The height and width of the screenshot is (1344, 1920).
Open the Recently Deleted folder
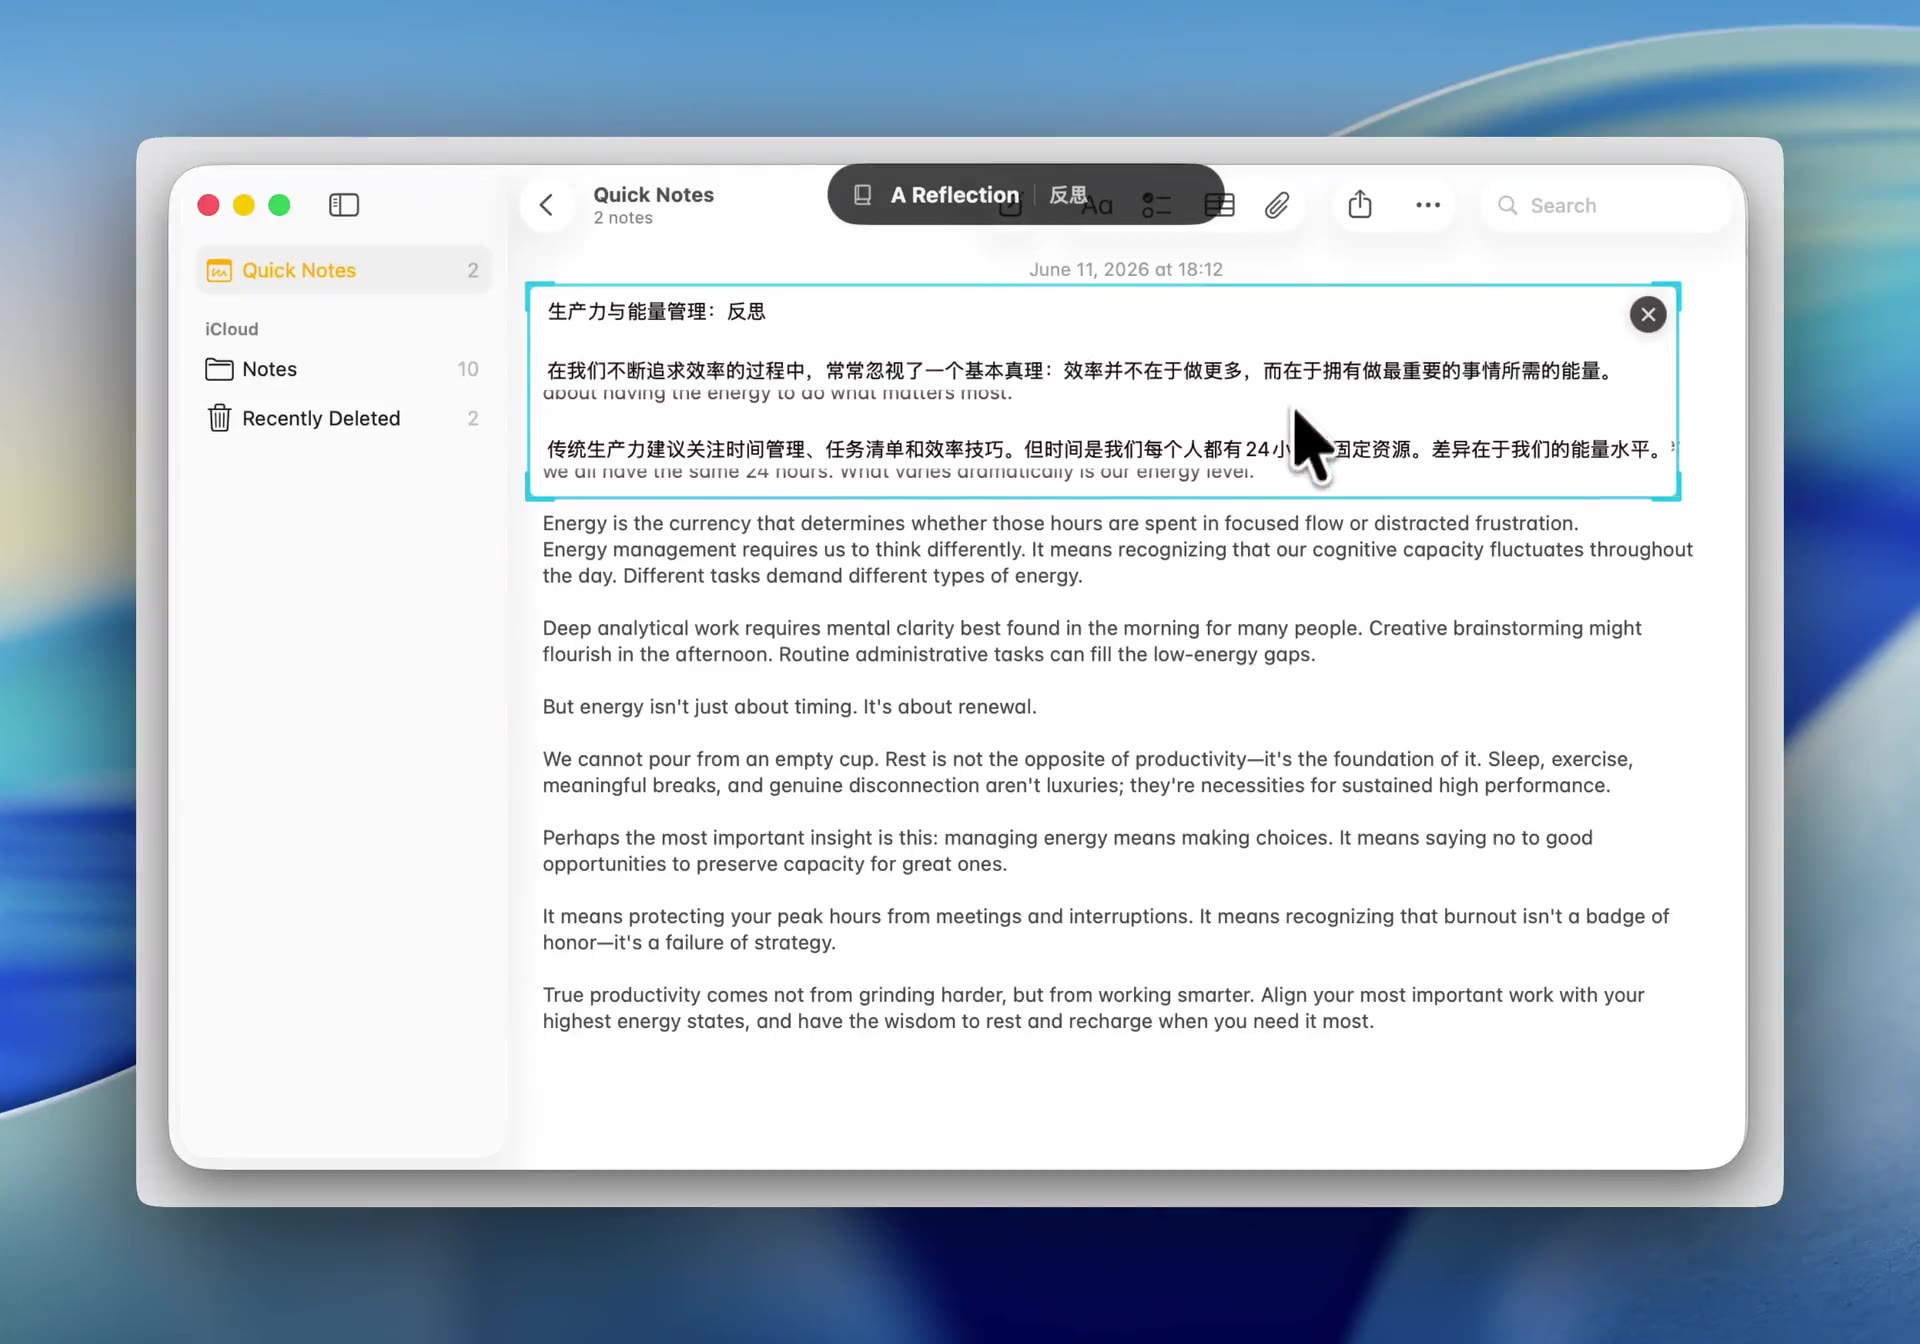[x=343, y=418]
